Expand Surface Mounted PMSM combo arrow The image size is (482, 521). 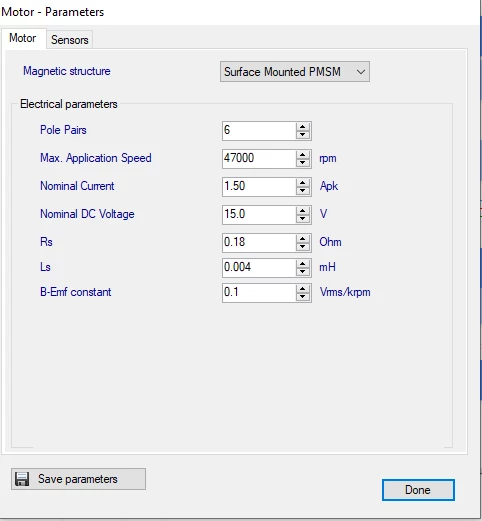point(361,72)
